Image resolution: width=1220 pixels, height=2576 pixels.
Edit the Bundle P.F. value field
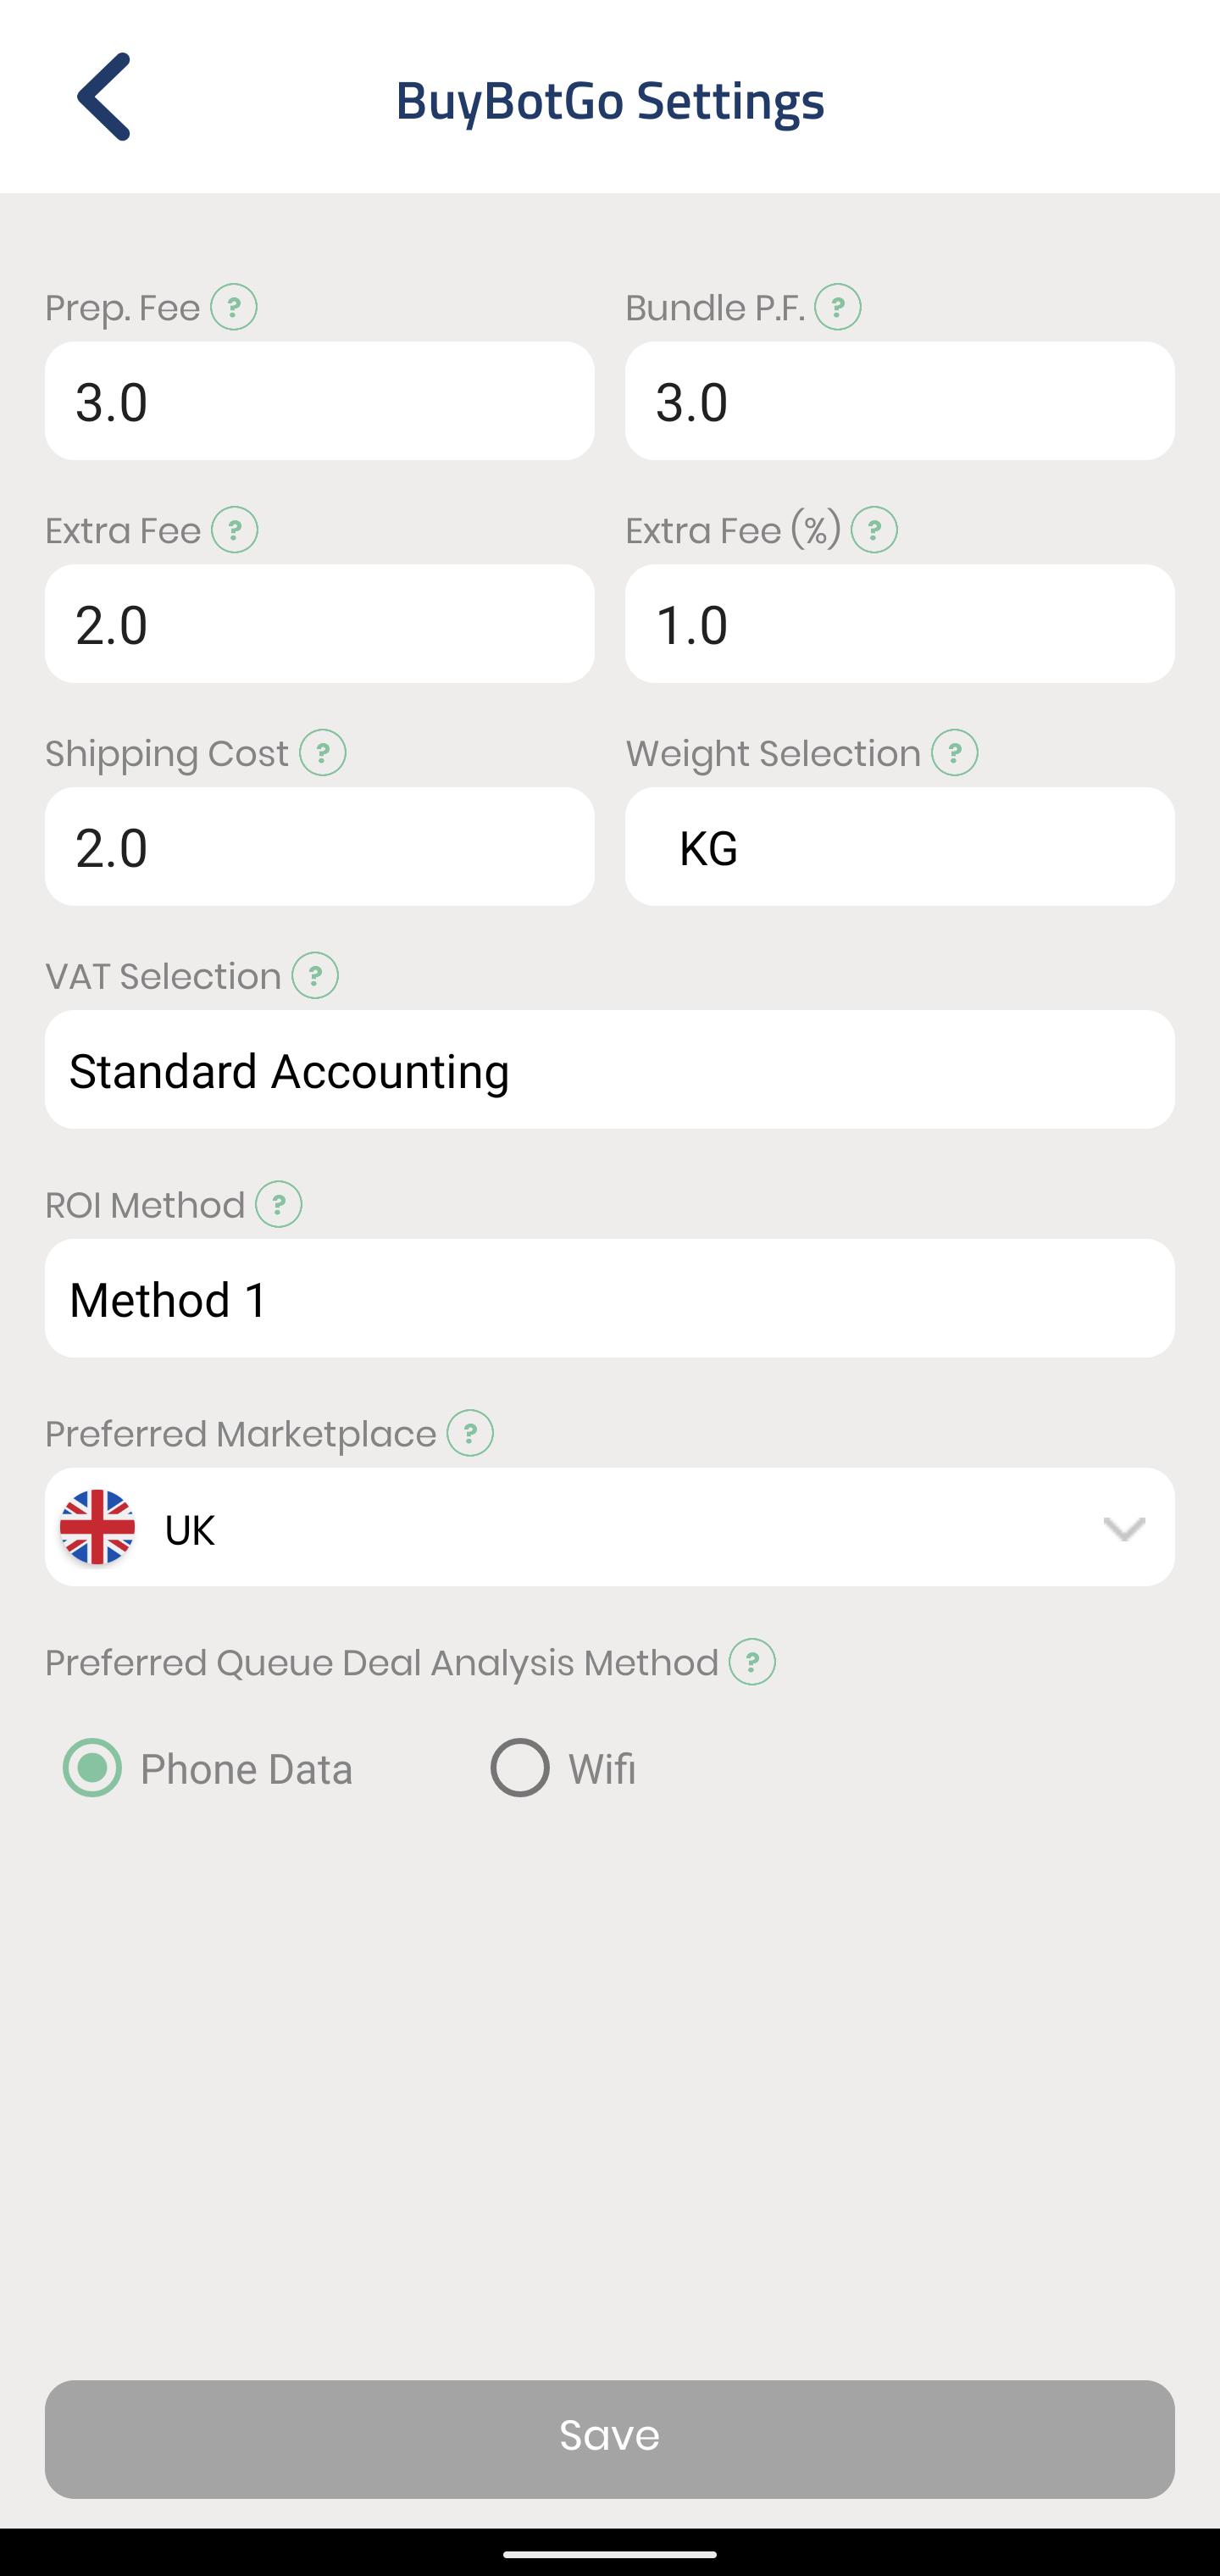click(899, 401)
